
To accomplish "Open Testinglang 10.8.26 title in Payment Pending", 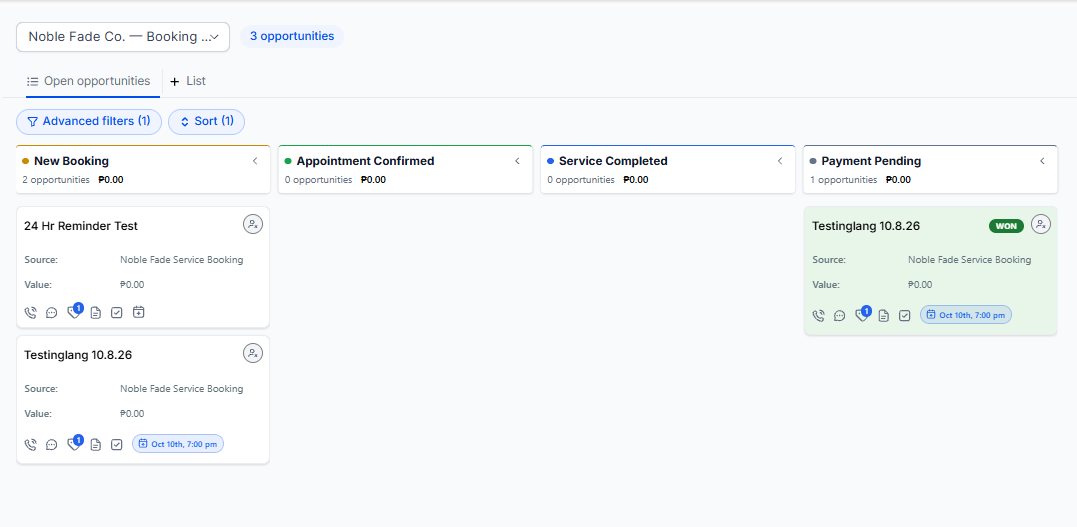I will [x=866, y=226].
